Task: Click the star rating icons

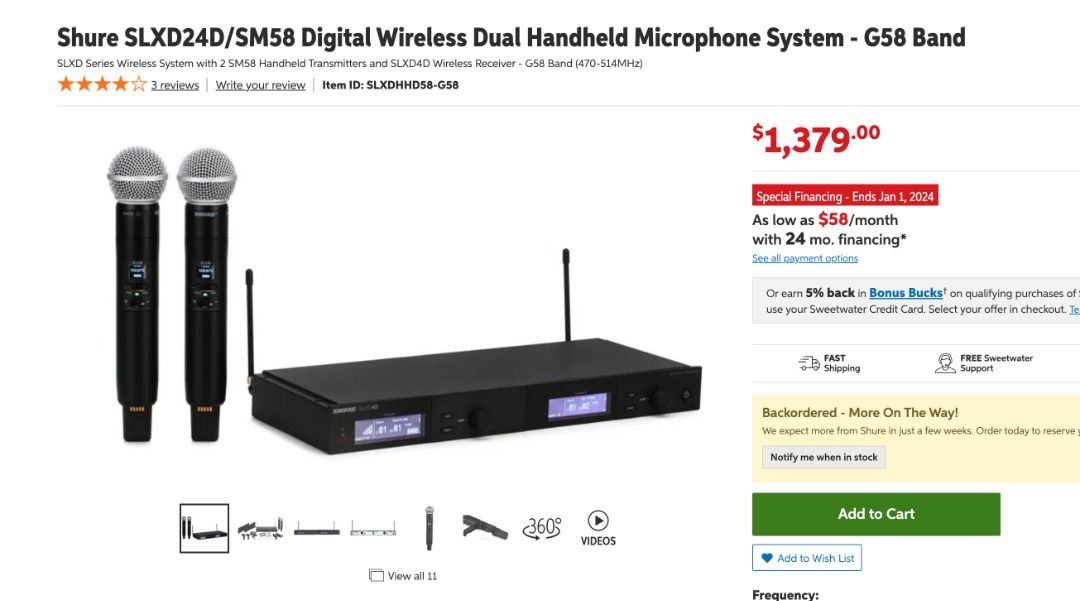Action: (102, 85)
